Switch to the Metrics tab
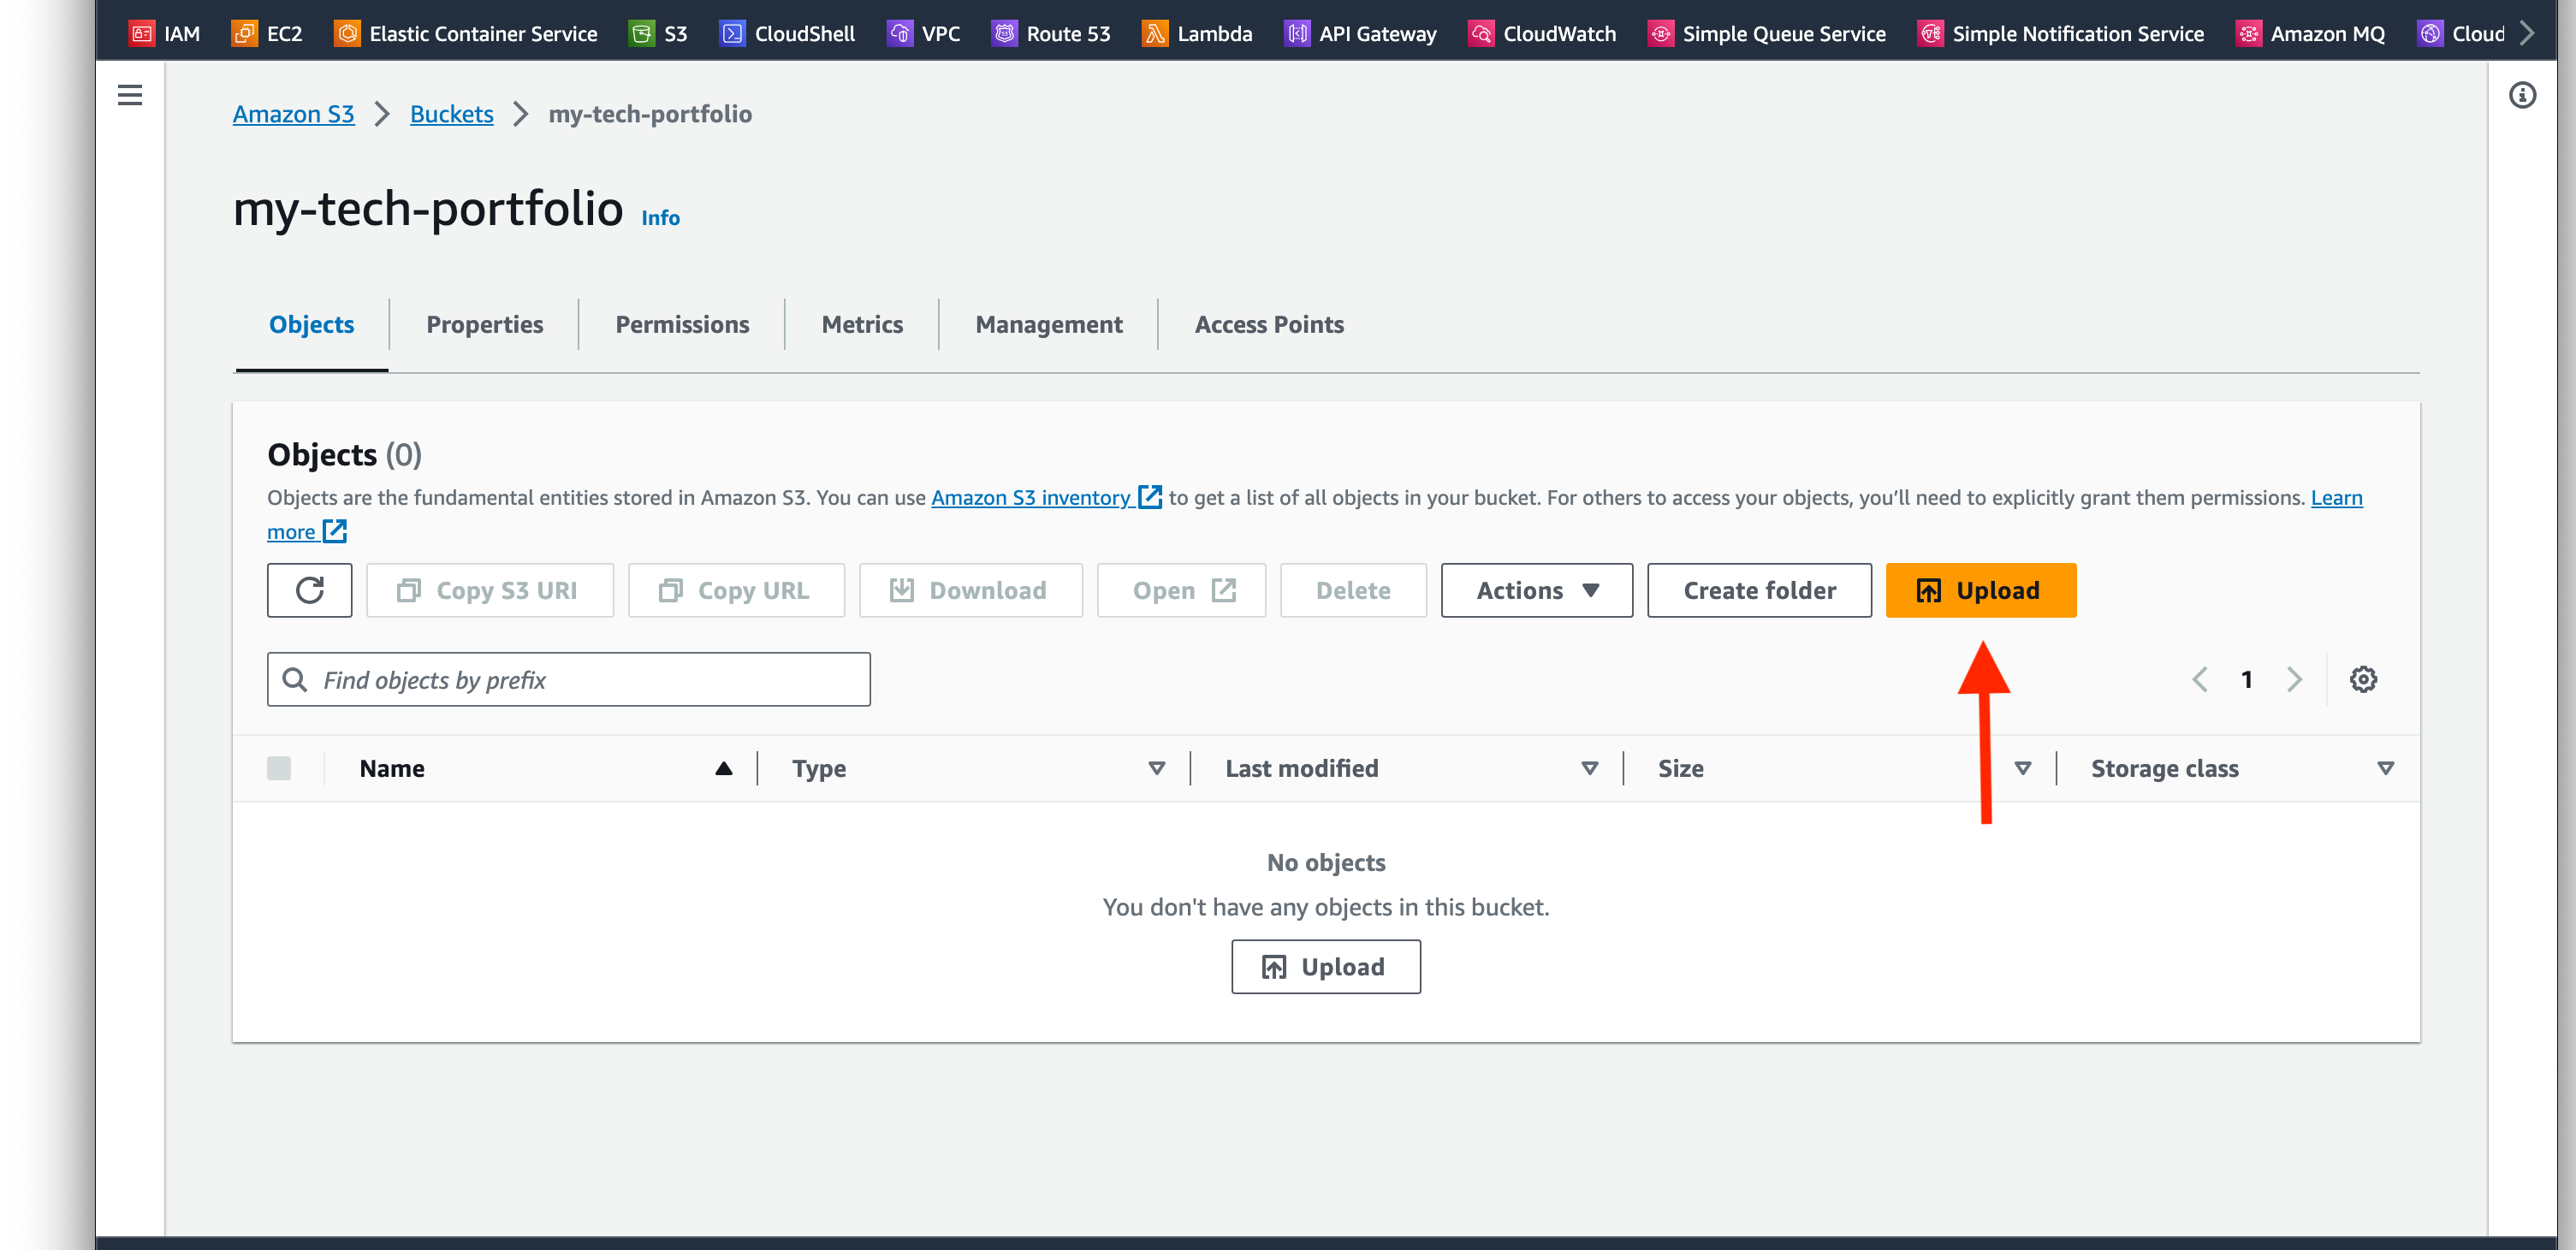This screenshot has width=2576, height=1250. coord(862,324)
